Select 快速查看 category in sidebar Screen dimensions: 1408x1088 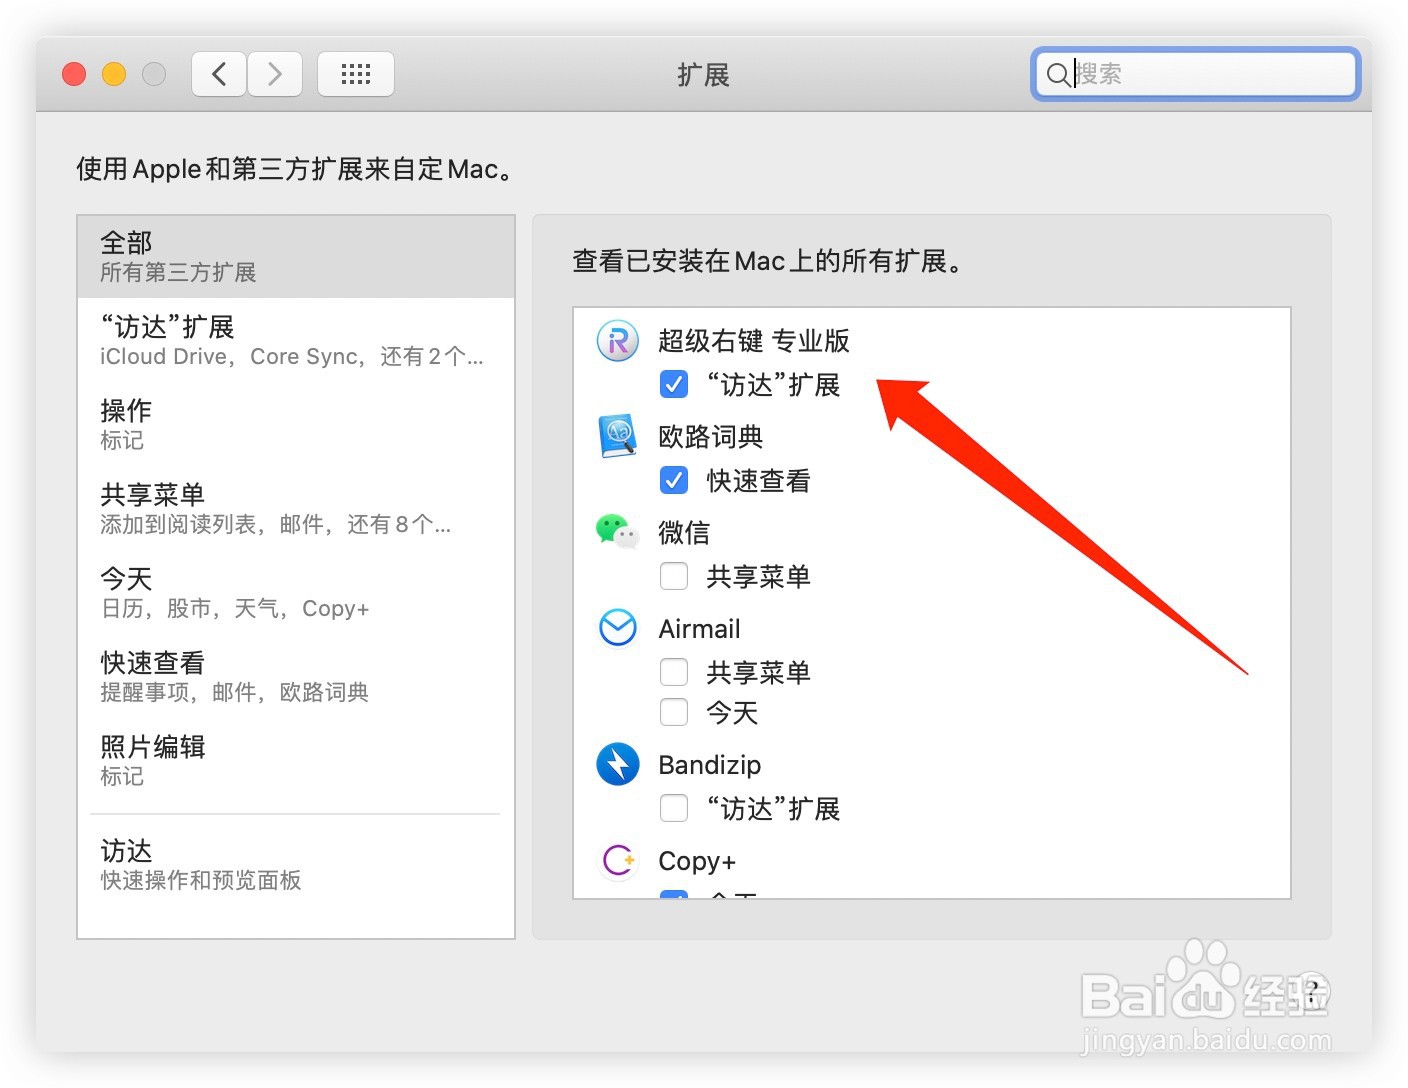point(296,677)
